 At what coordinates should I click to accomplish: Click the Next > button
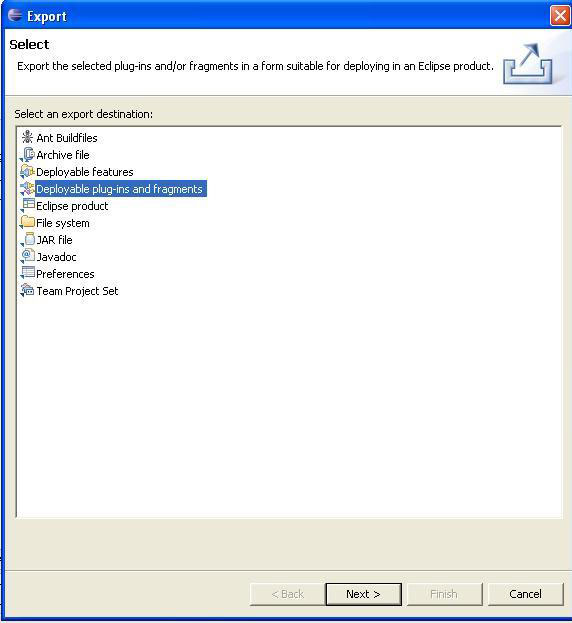pos(363,594)
